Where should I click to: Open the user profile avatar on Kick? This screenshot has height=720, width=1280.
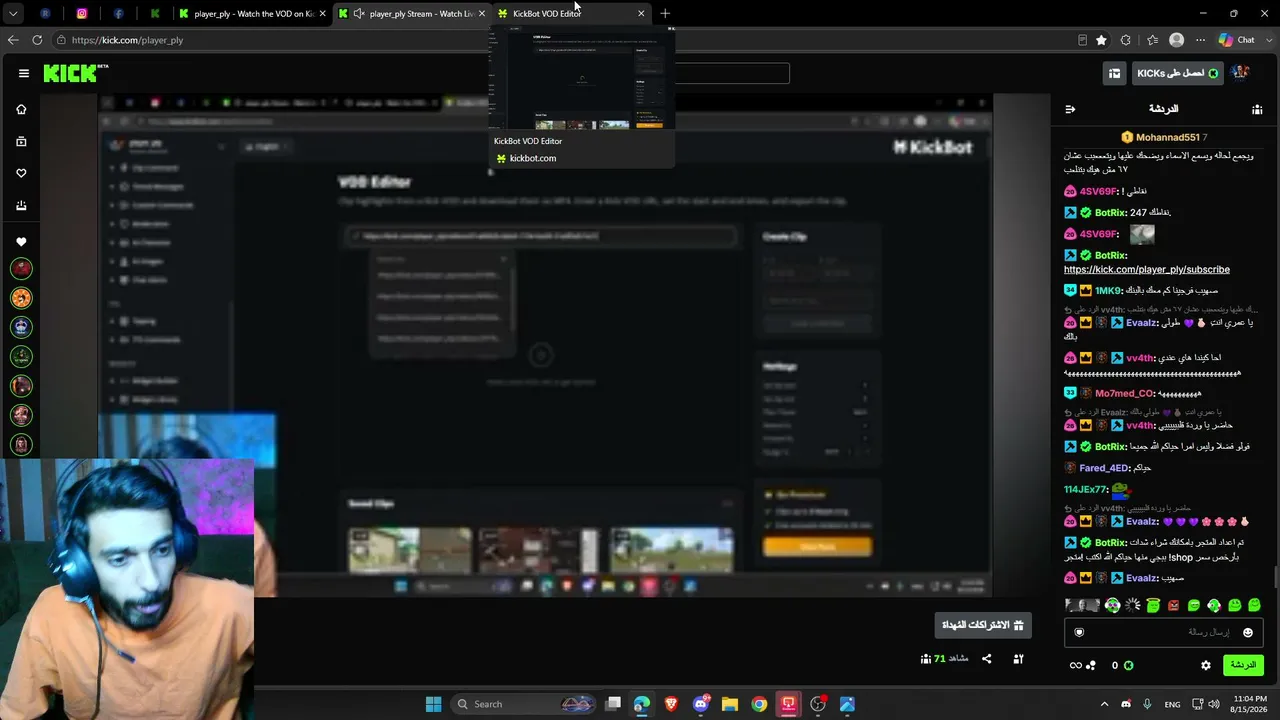pos(1240,73)
